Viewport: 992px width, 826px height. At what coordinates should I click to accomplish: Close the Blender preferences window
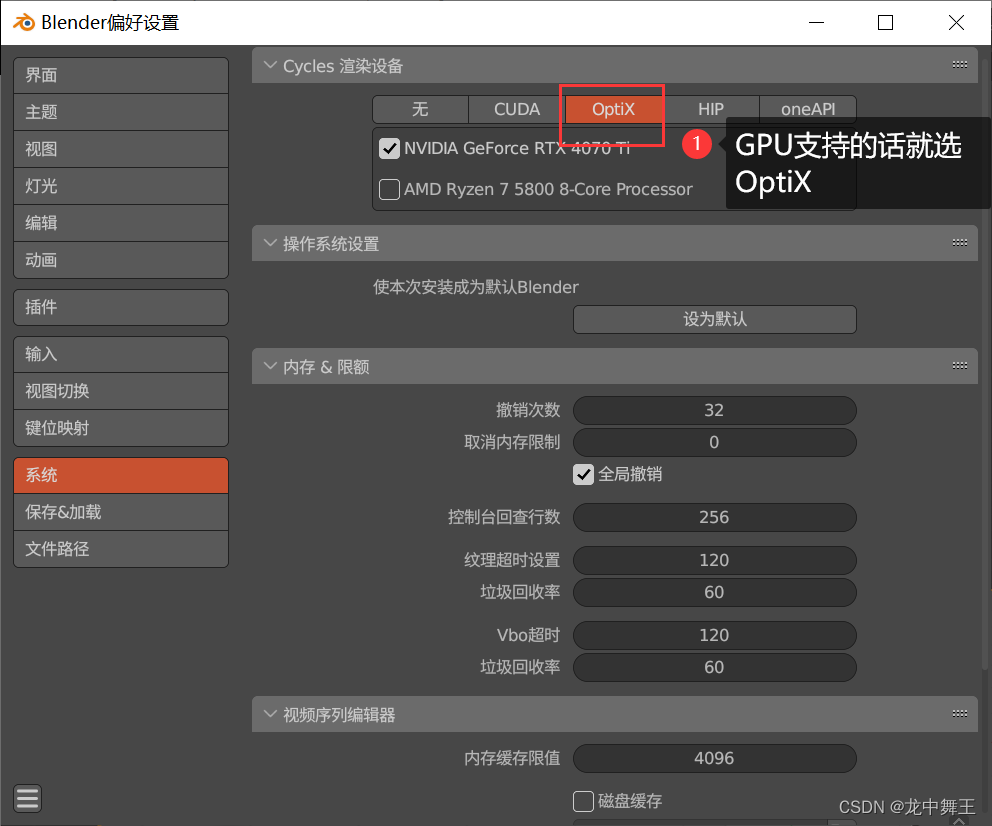(956, 23)
